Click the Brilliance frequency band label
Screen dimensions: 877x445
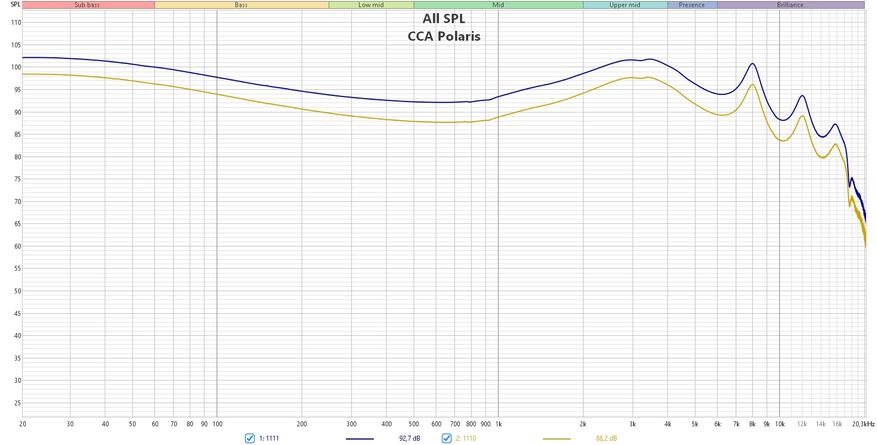pos(790,4)
